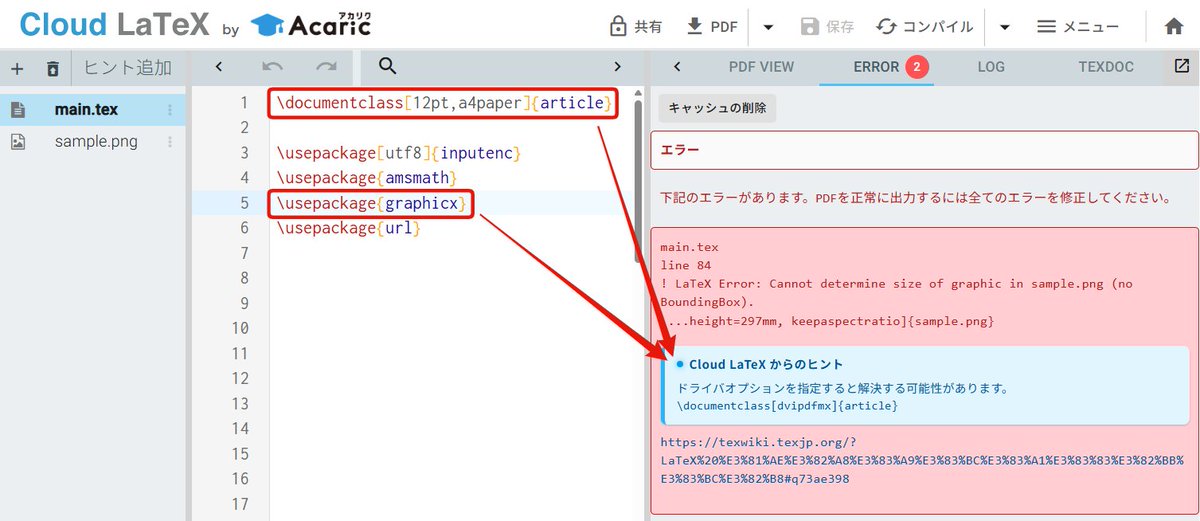
Task: Download the PDF file
Action: coord(712,26)
